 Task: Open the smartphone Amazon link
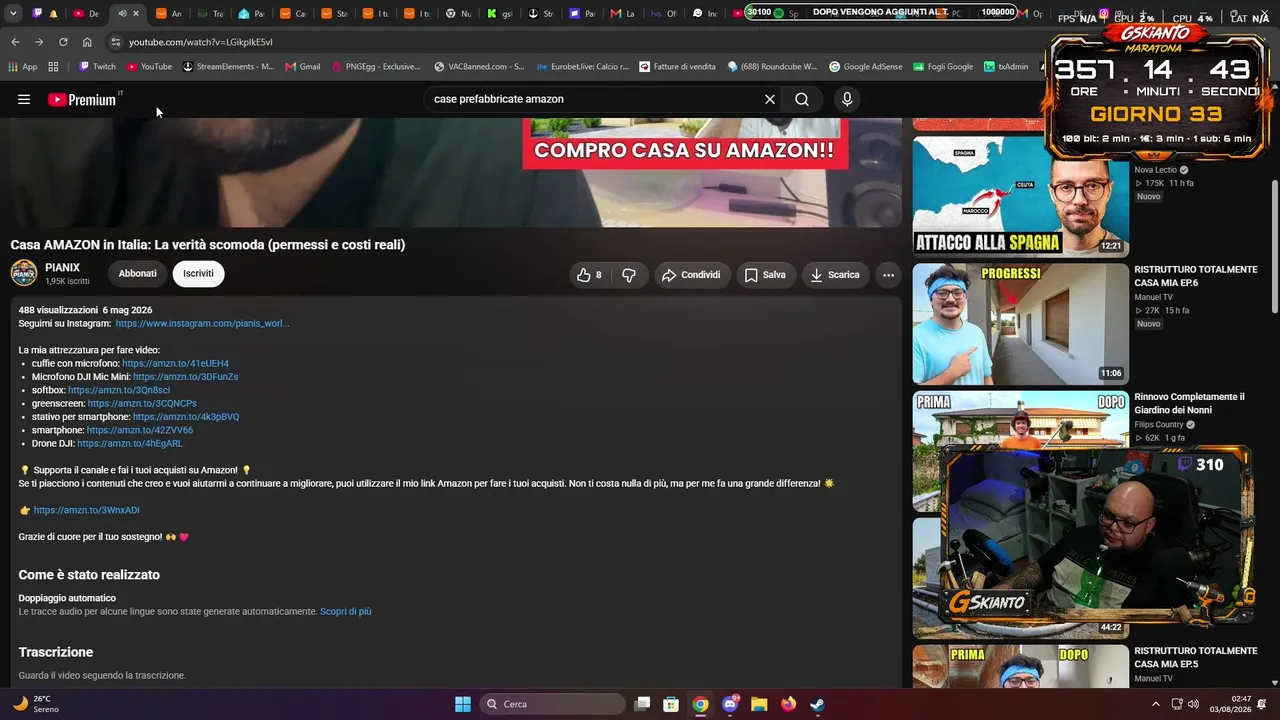coord(140,430)
